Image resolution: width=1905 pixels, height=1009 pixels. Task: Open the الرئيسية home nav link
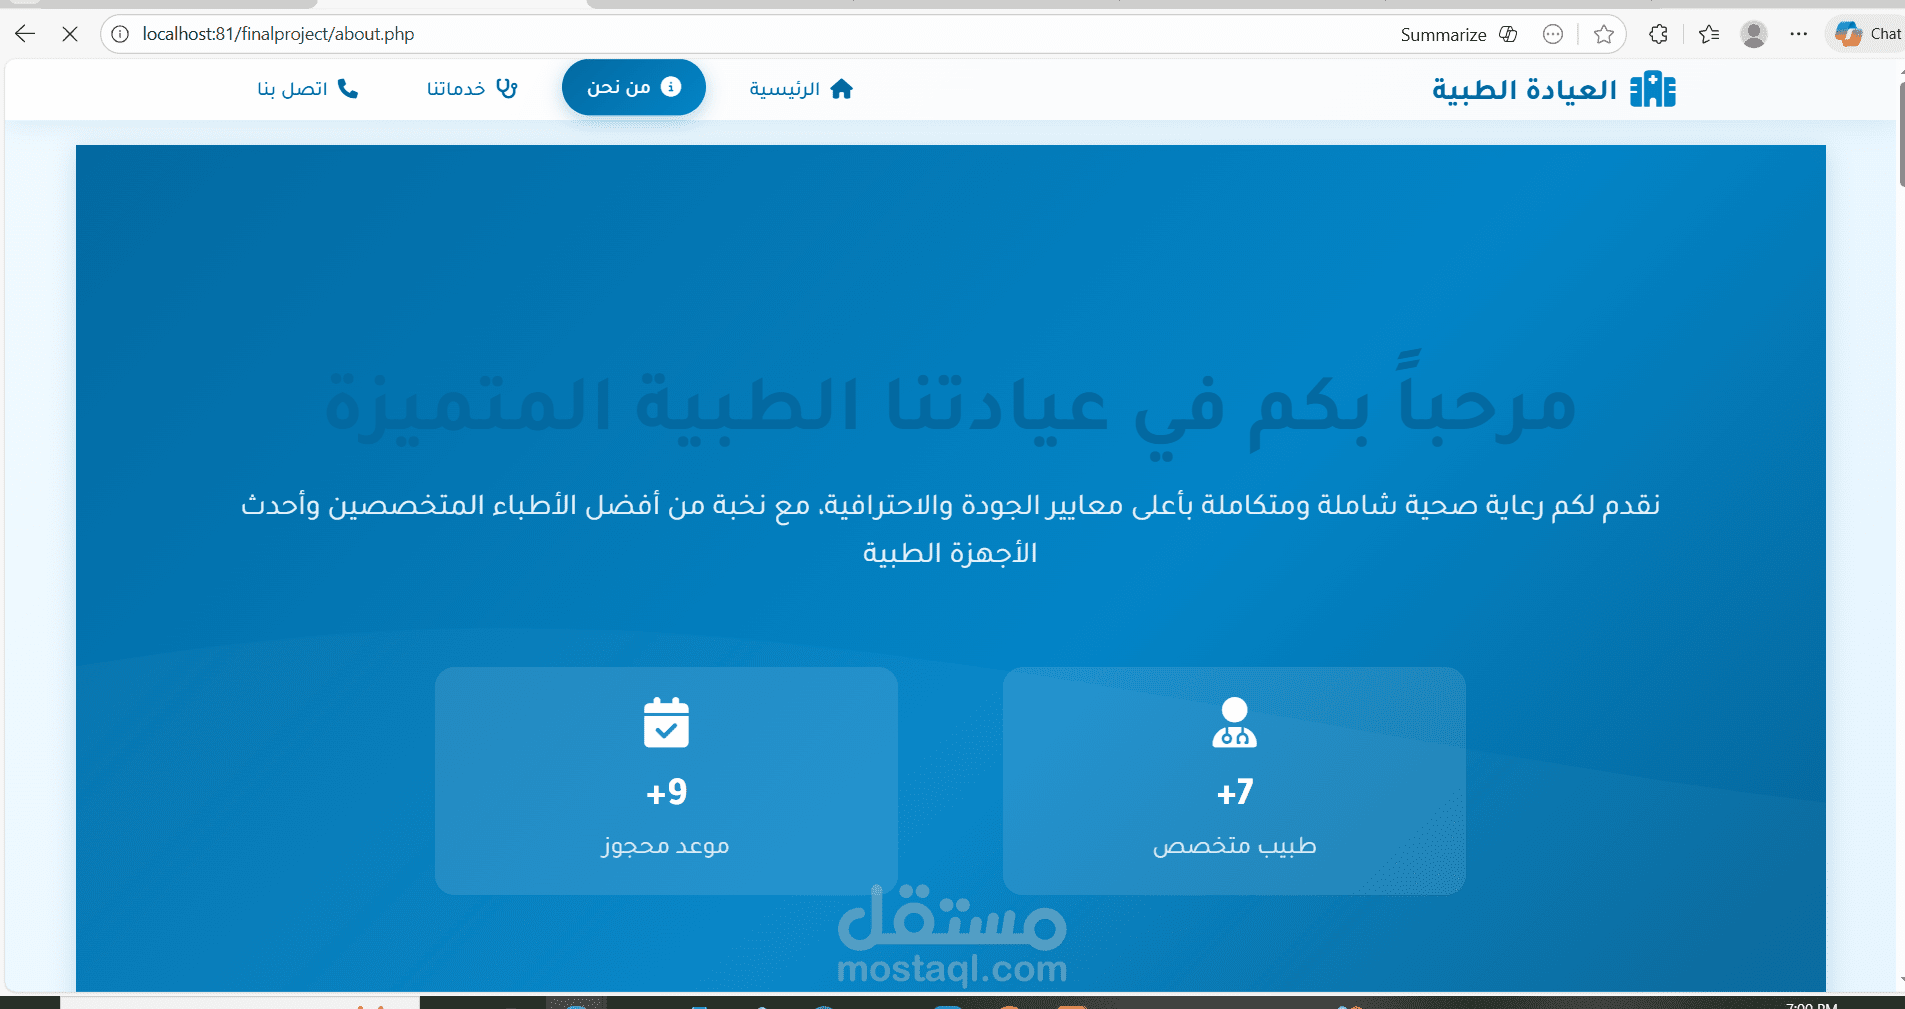801,89
